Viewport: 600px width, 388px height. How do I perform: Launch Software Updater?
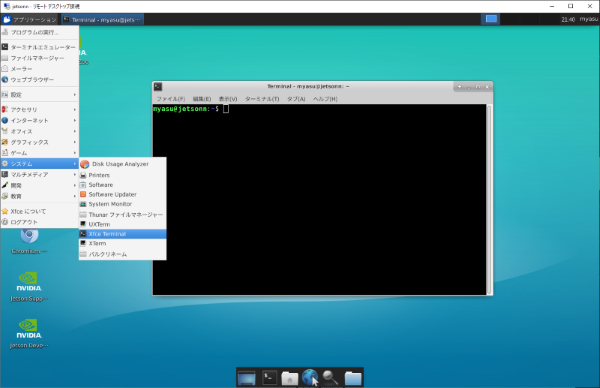coord(122,194)
